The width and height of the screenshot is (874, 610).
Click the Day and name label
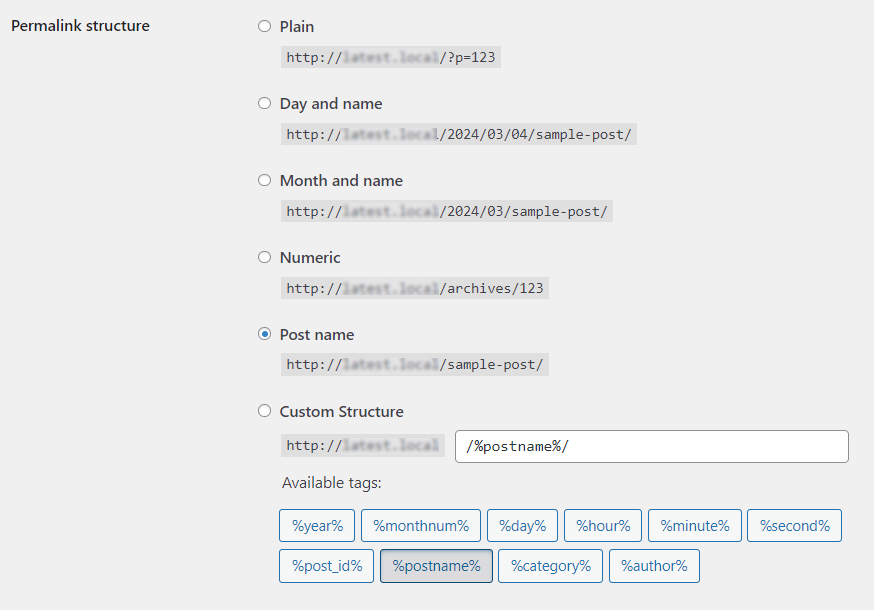331,104
